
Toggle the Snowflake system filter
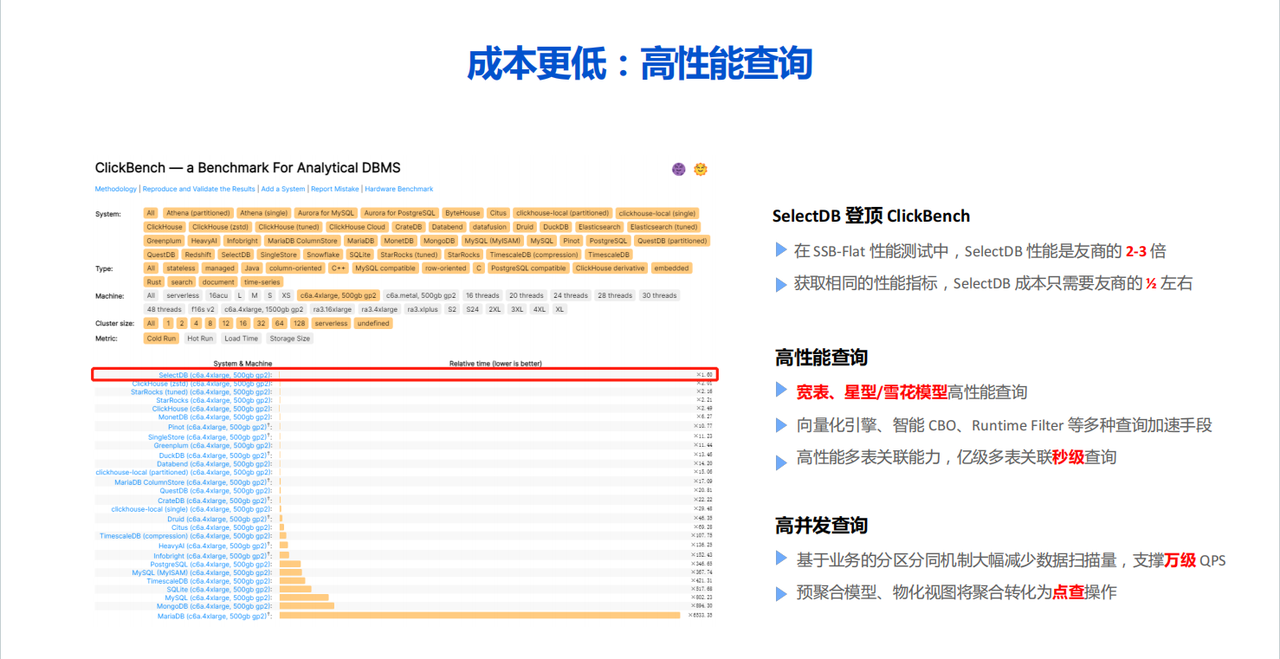(x=323, y=255)
